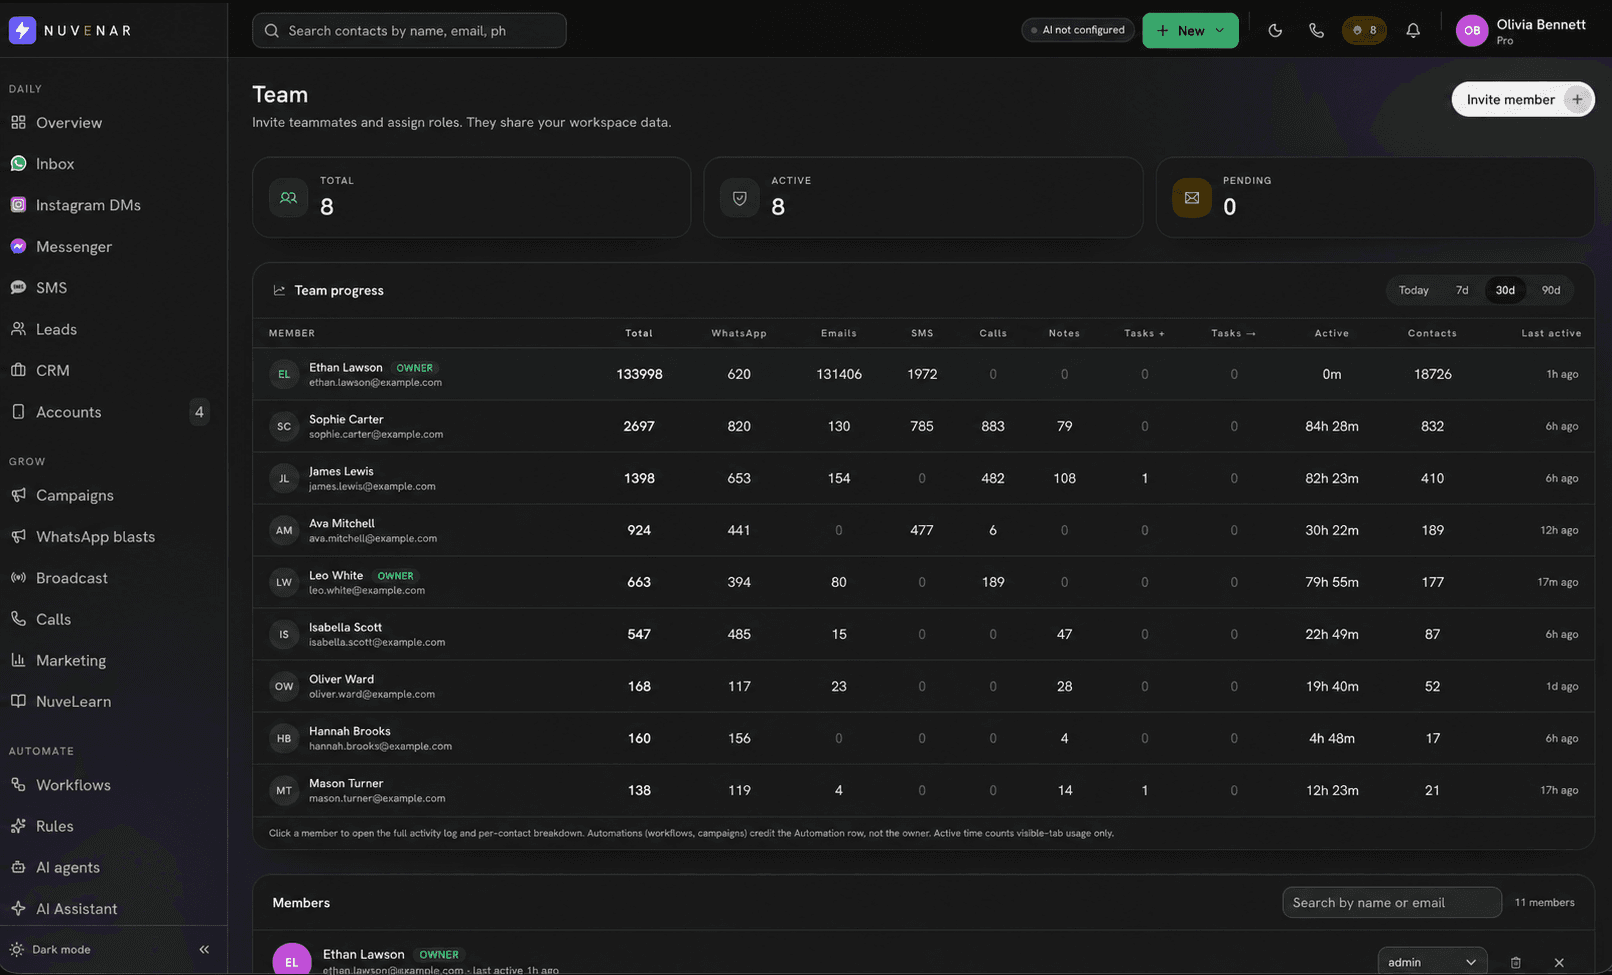Screen dimensions: 1612x975
Task: Open the Messenger icon in sidebar
Action: click(18, 246)
